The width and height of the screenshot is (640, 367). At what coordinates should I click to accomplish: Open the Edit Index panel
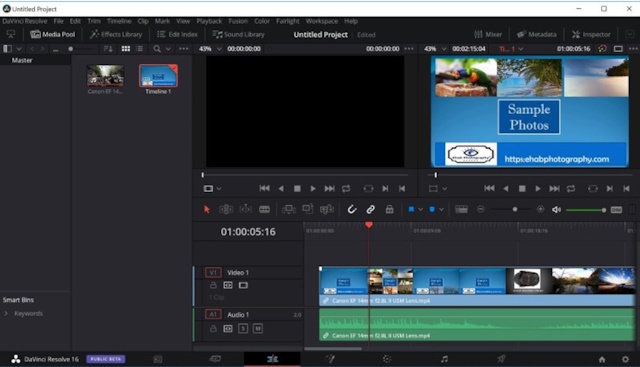[178, 34]
